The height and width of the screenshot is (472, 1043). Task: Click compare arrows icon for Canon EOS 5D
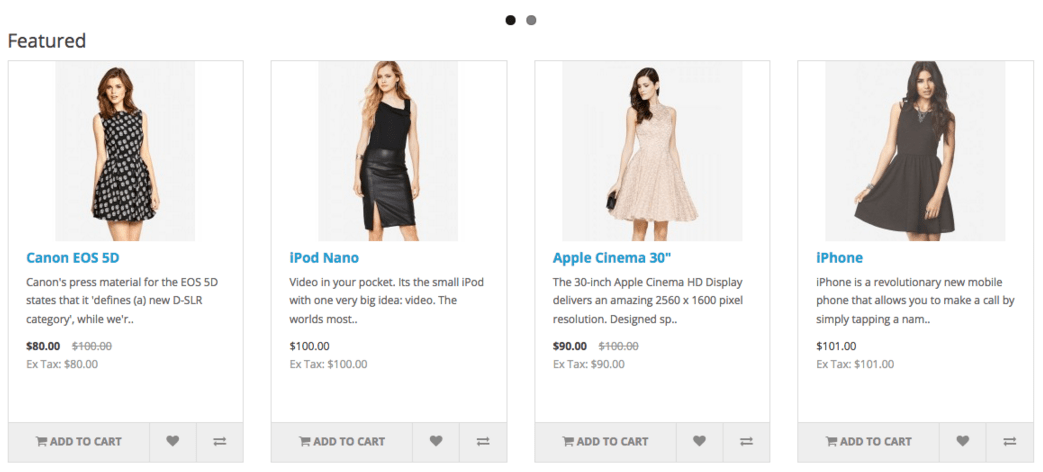[x=220, y=441]
